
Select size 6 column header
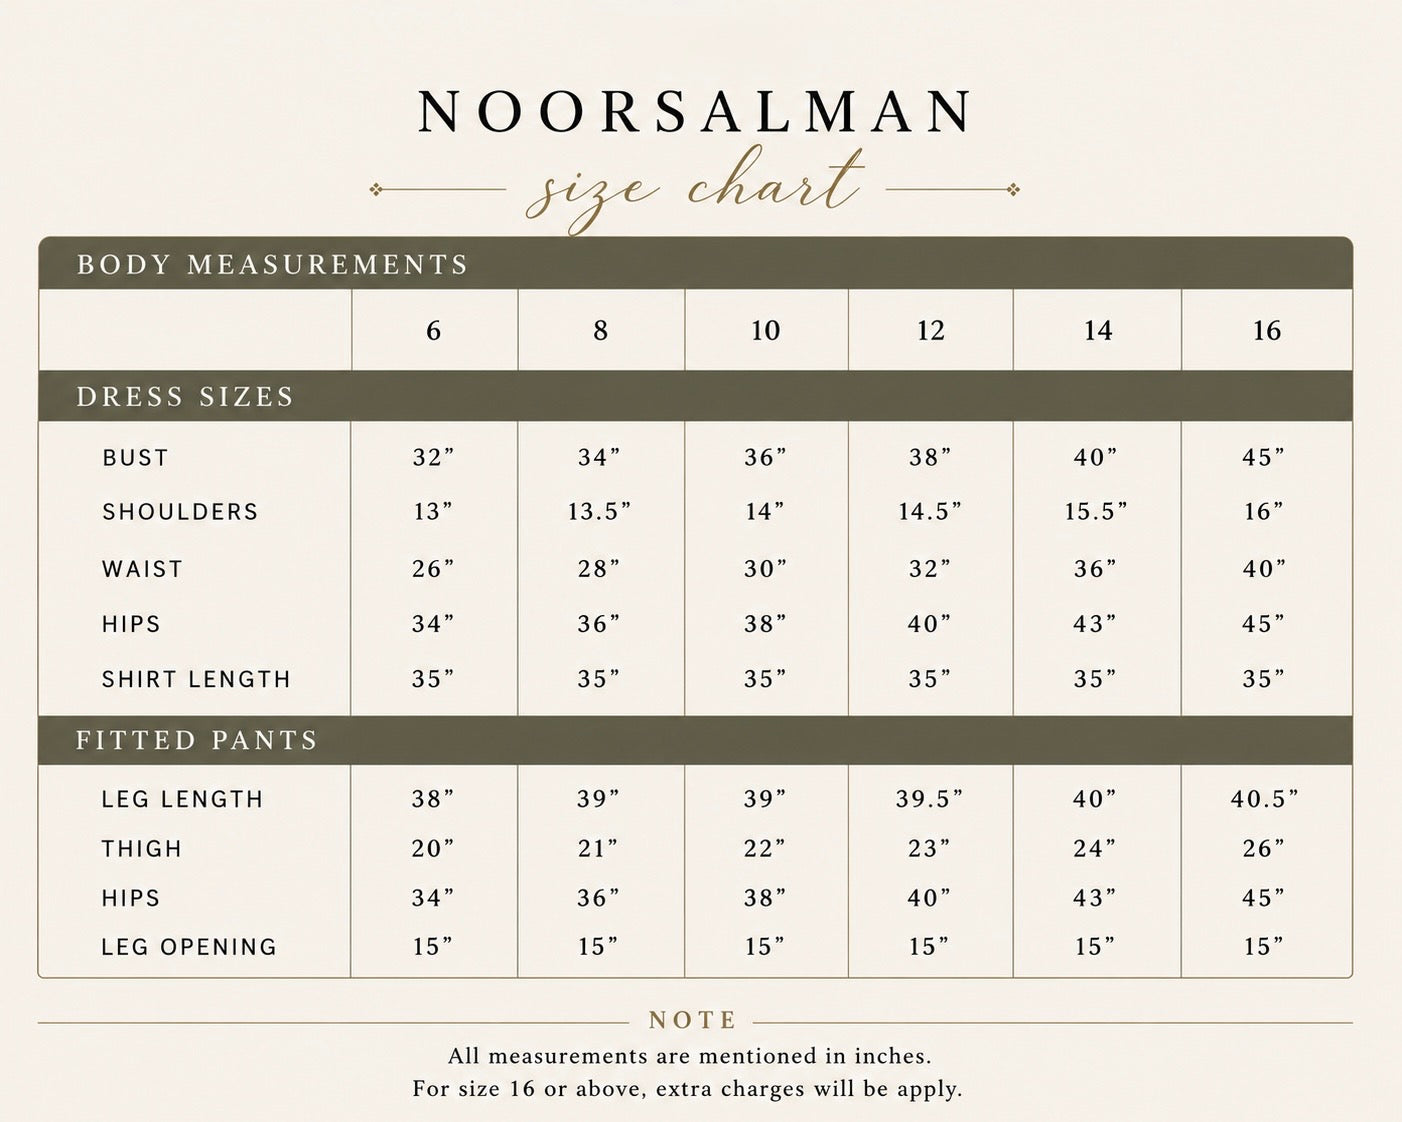[433, 330]
